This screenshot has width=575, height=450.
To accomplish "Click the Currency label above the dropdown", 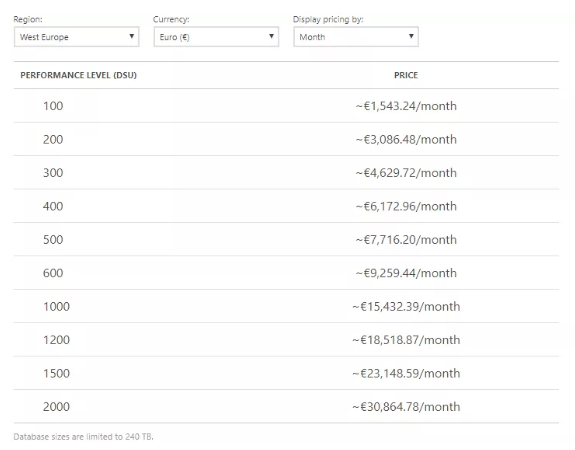I will click(171, 19).
